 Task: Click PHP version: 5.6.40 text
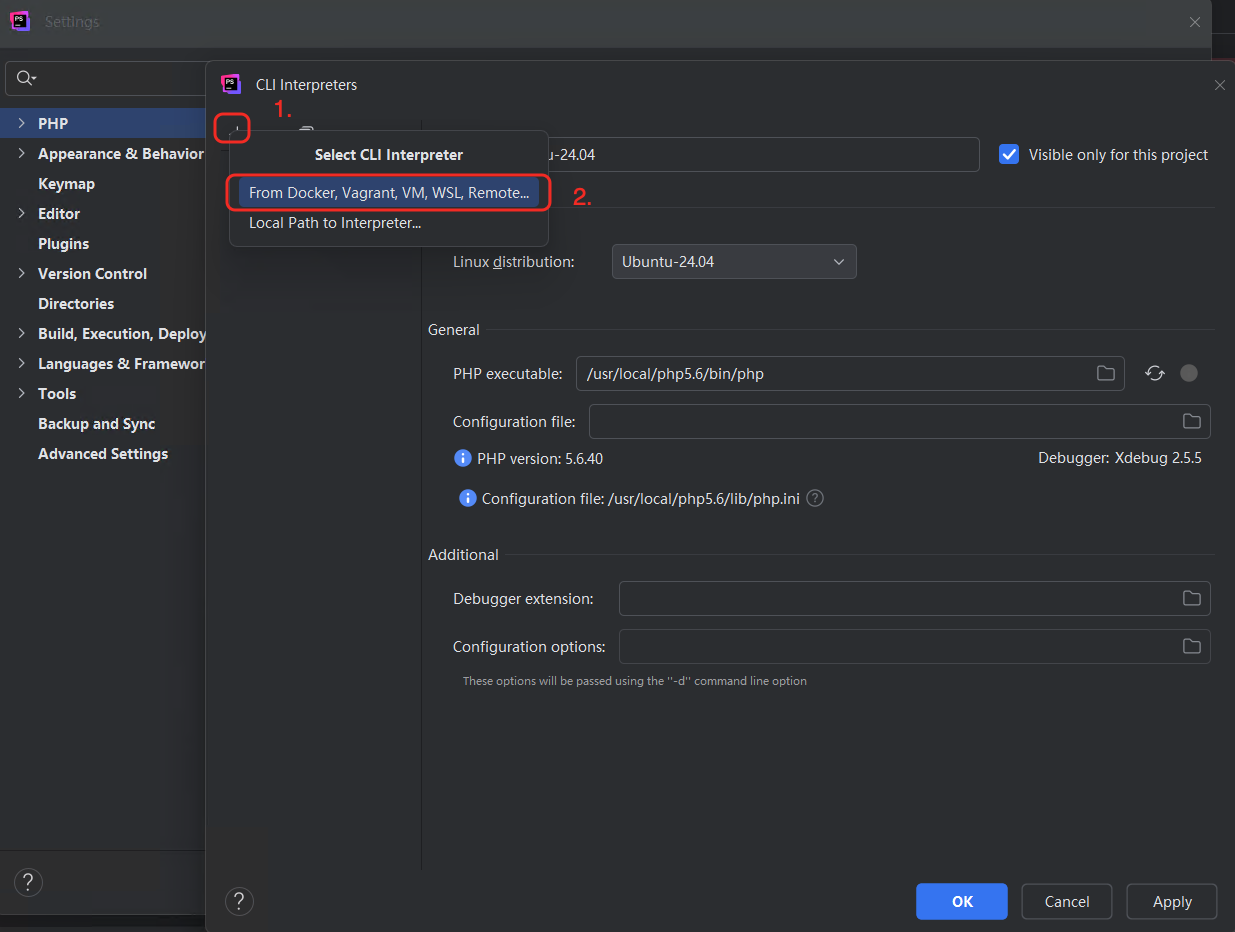point(540,459)
